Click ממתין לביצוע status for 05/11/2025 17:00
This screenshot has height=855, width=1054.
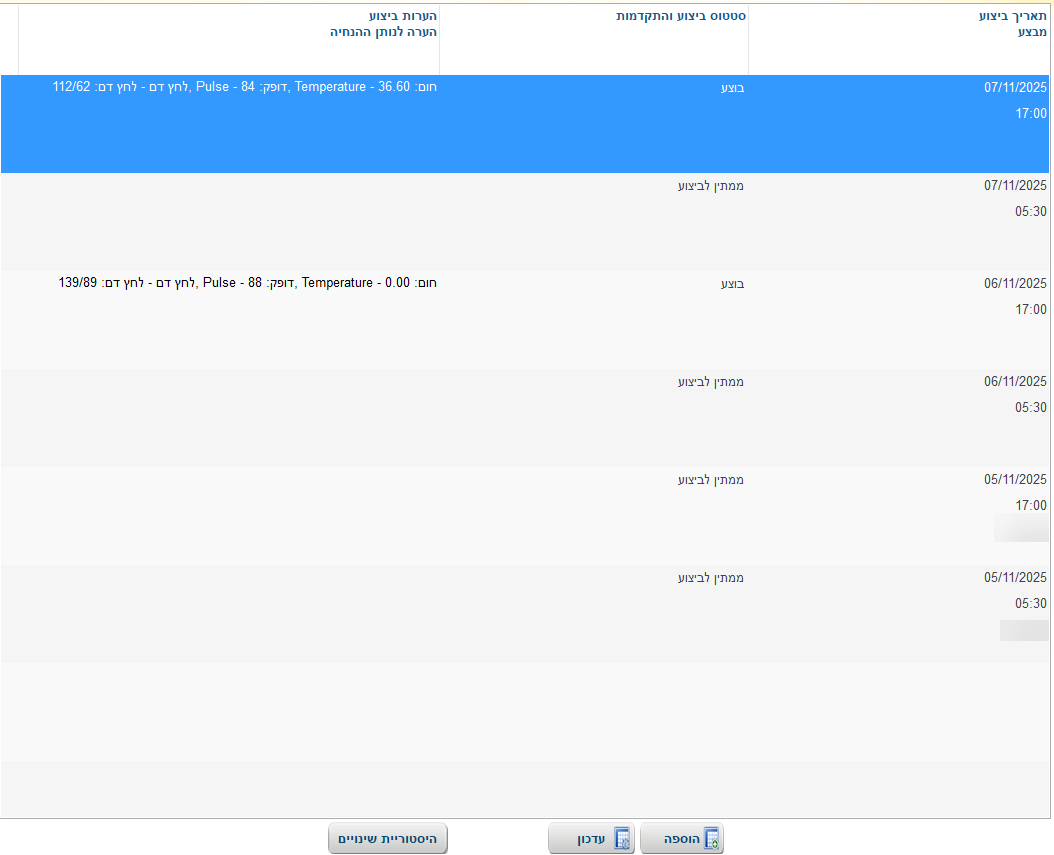click(711, 480)
